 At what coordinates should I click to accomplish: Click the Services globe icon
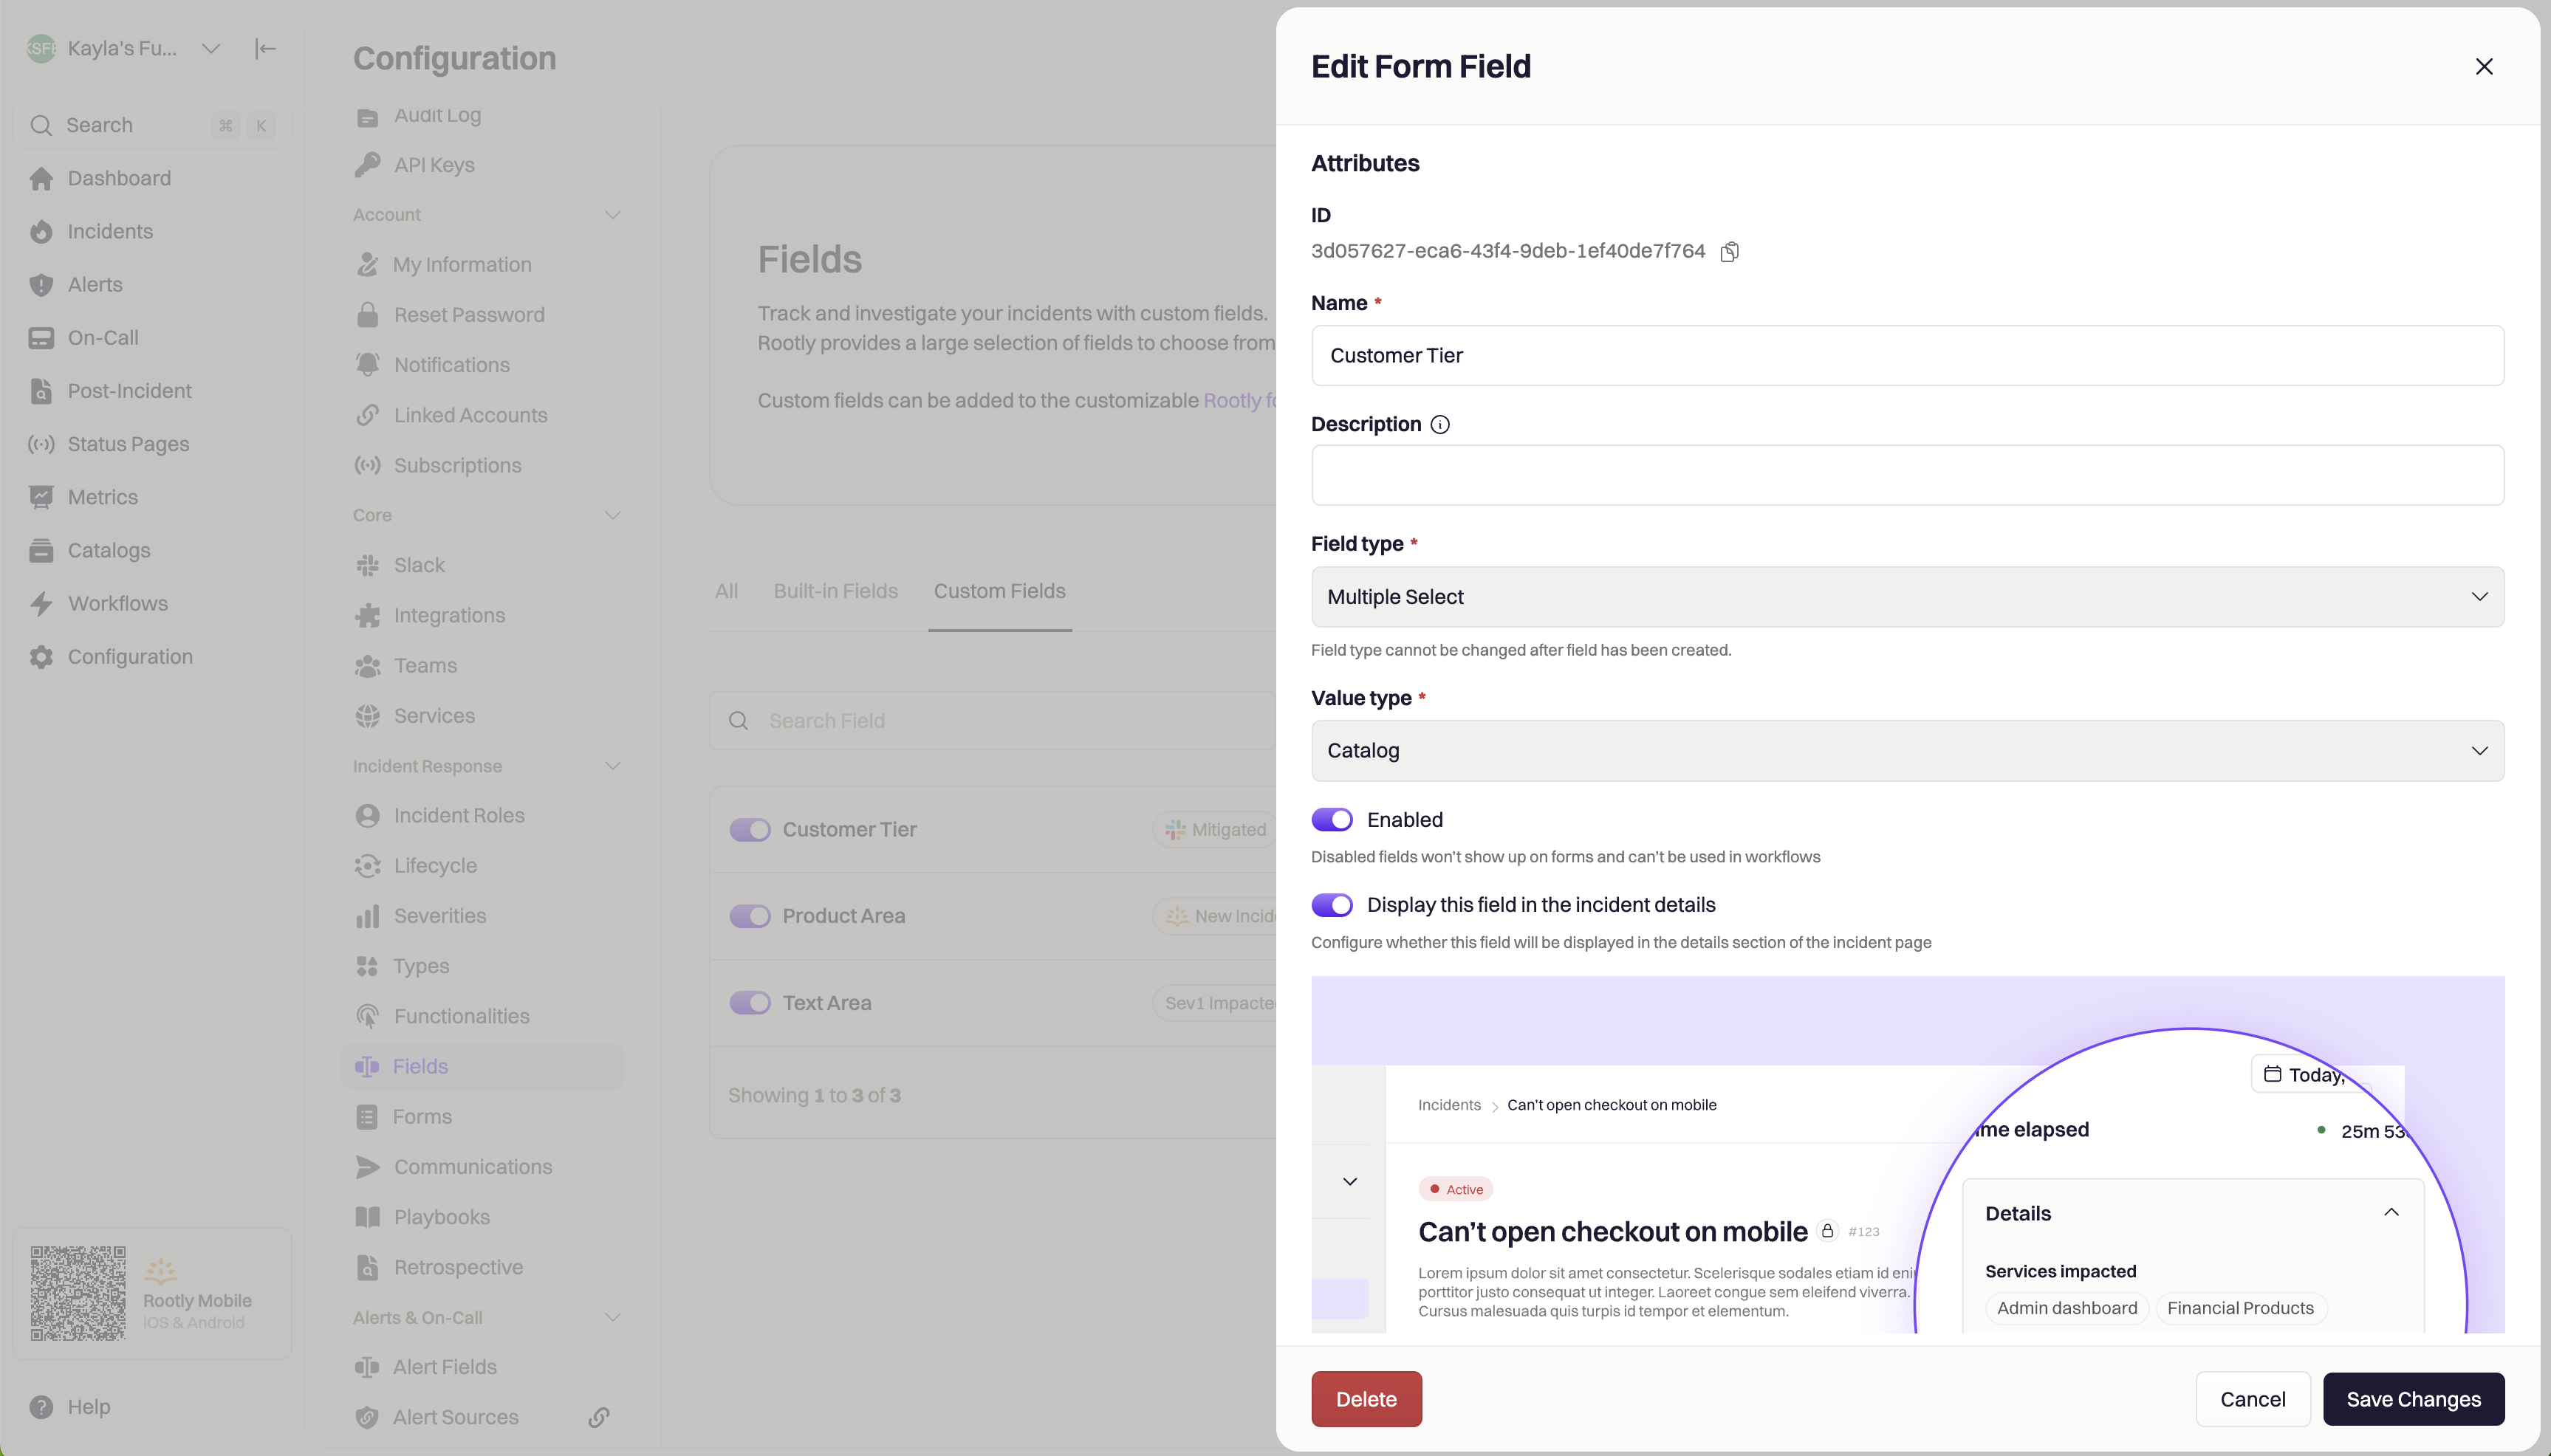[367, 716]
